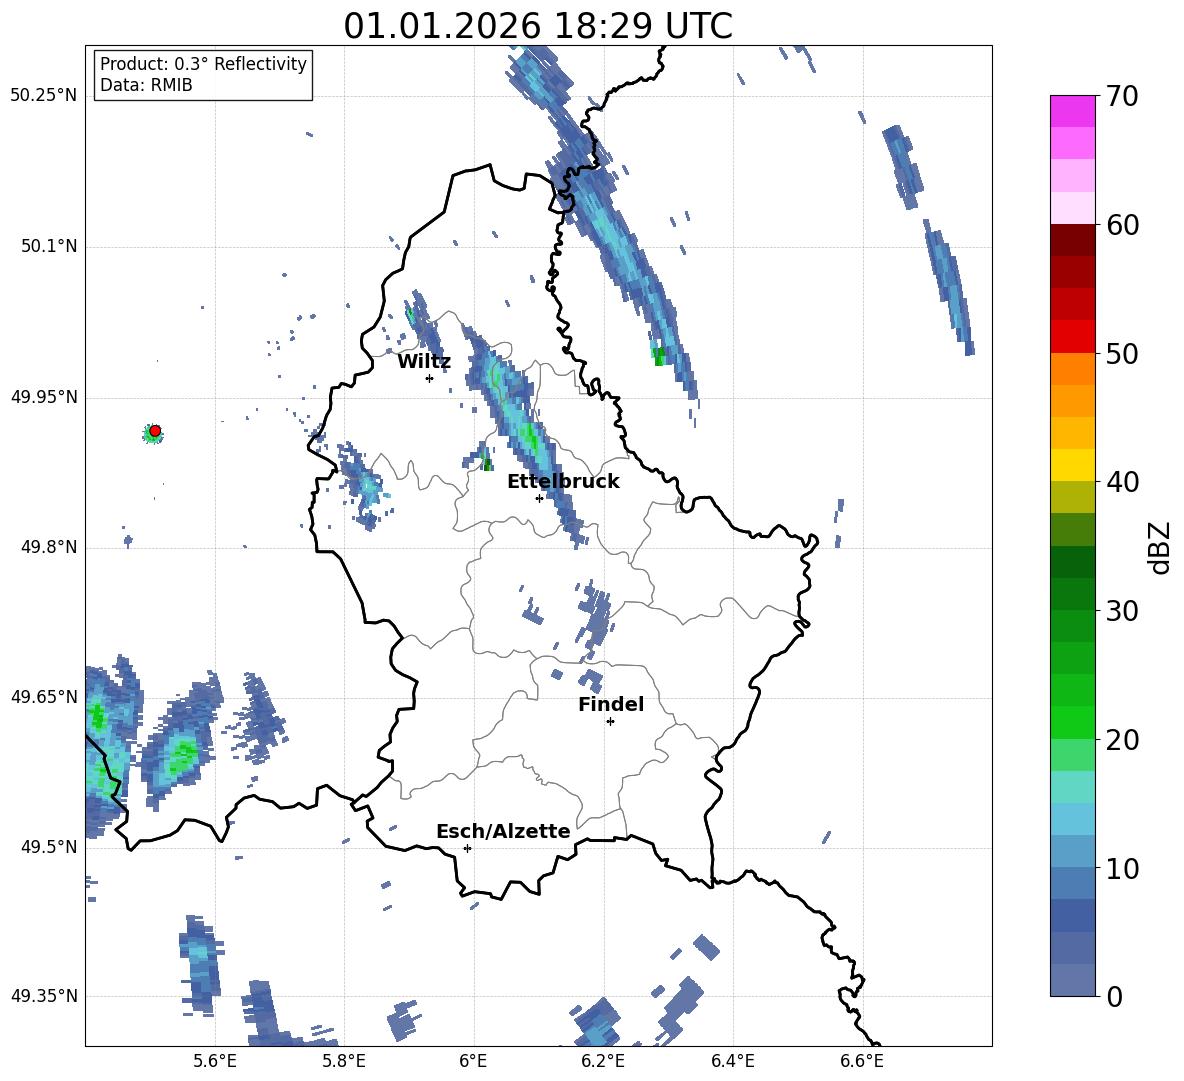The image size is (1184, 1081).
Task: Click the Ettelbruck city label
Action: click(563, 482)
